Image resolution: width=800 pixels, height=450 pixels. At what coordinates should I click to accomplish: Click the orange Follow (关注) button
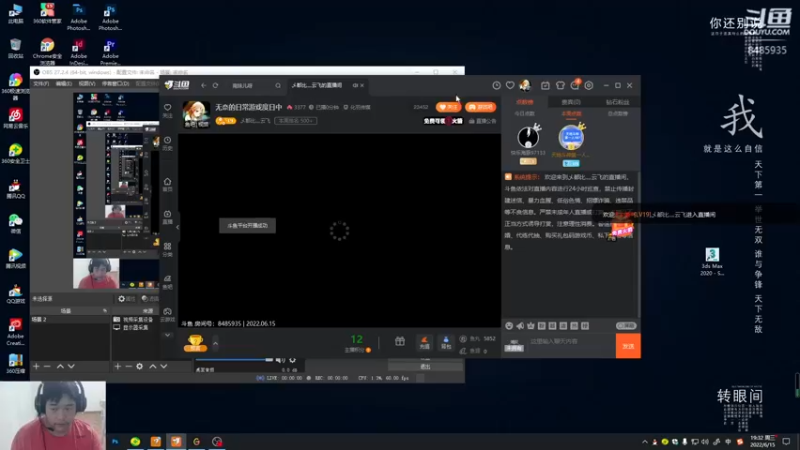(x=448, y=107)
